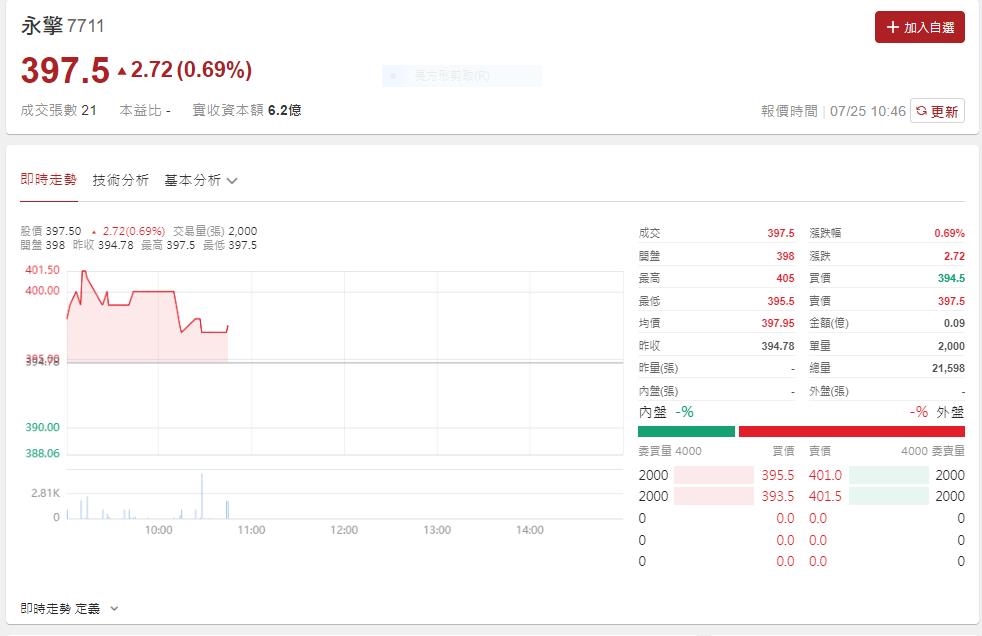Image resolution: width=982 pixels, height=636 pixels.
Task: Click the tallest volume bar in the chart
Action: (x=201, y=496)
